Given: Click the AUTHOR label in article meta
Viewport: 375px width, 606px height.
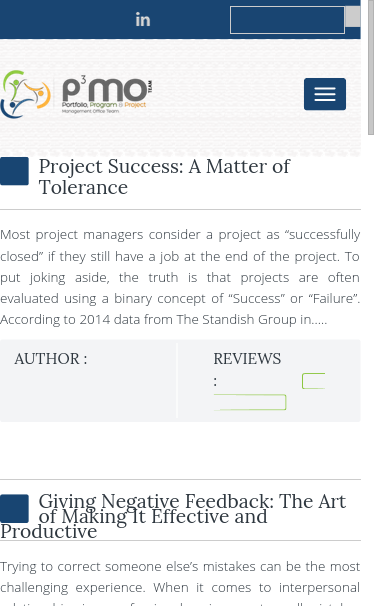Looking at the screenshot, I should tap(51, 359).
